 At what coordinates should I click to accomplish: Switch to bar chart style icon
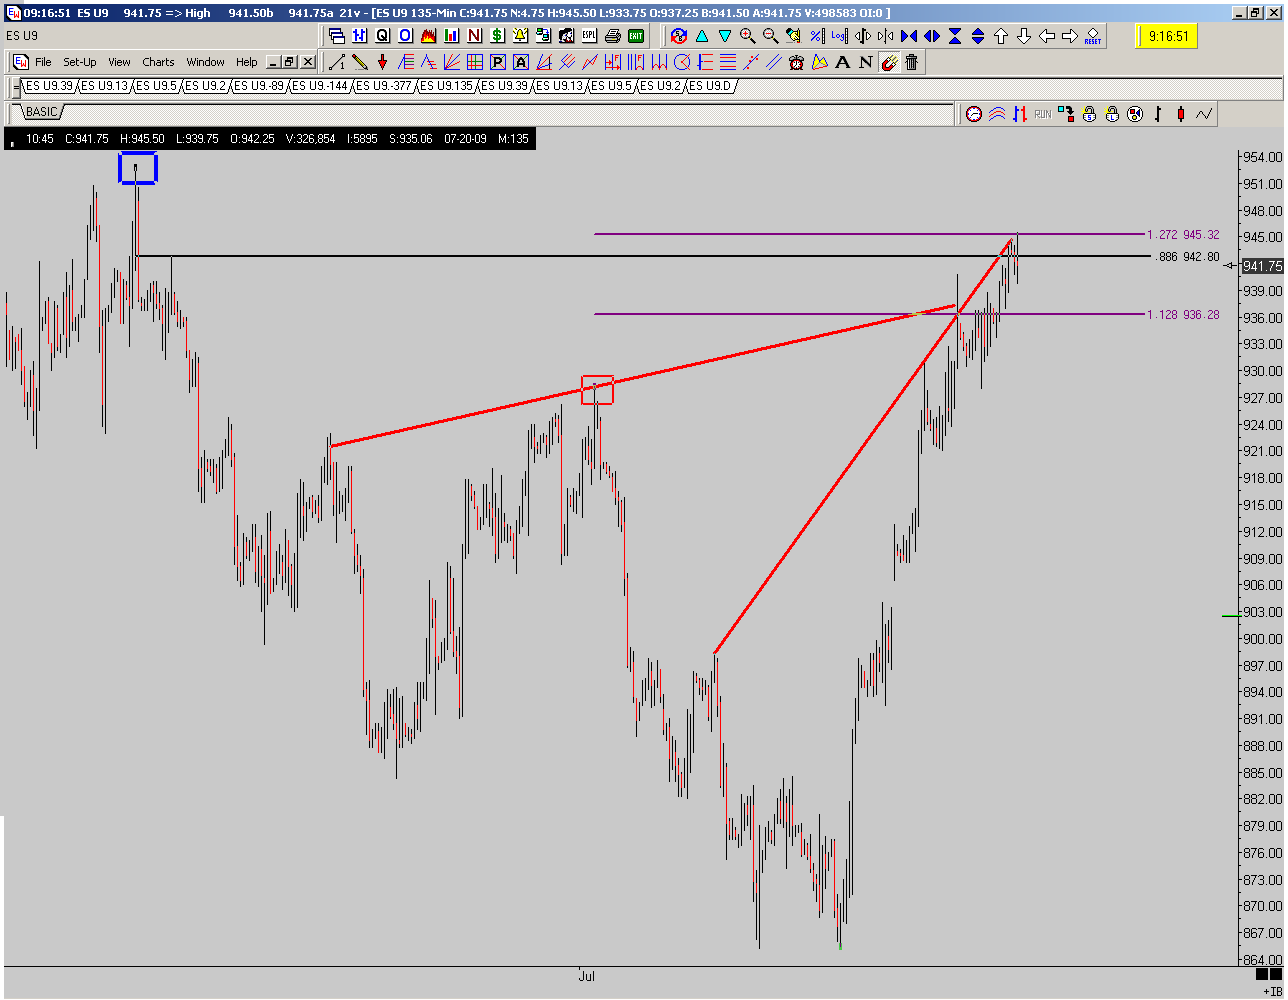[x=1158, y=114]
